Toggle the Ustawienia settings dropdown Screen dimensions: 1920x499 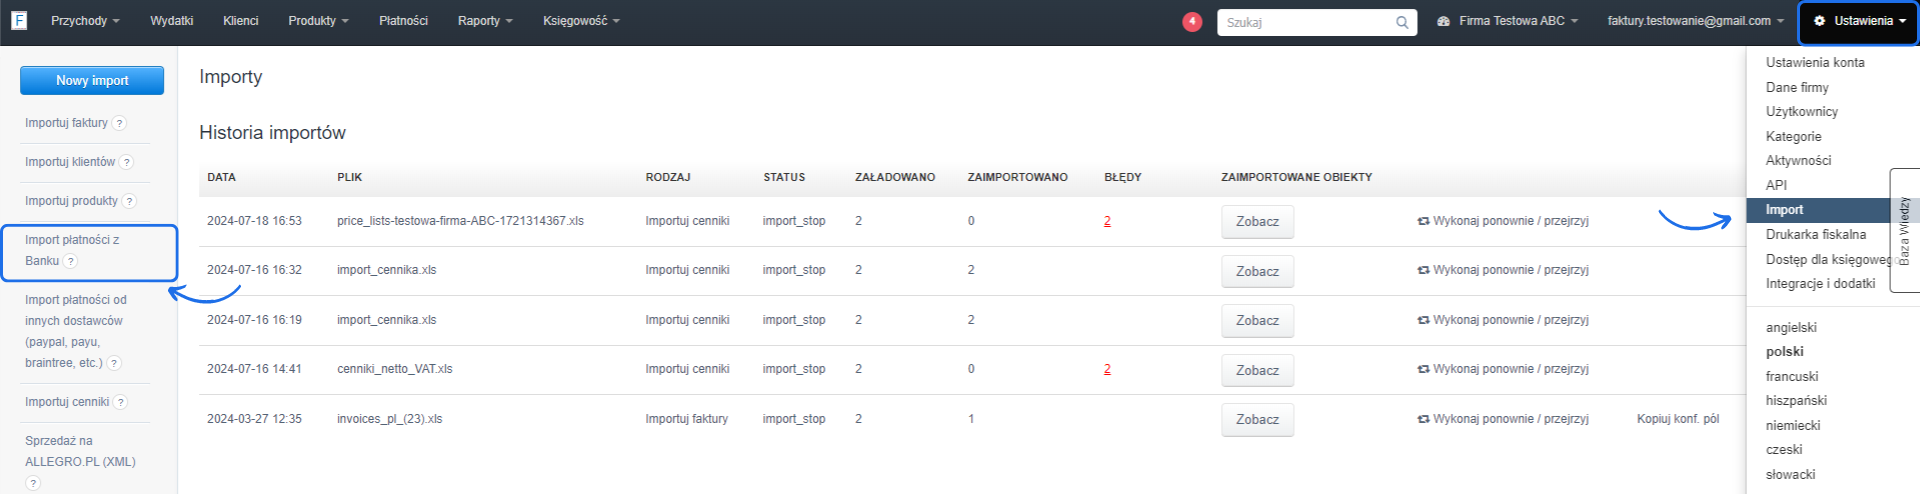coord(1859,21)
